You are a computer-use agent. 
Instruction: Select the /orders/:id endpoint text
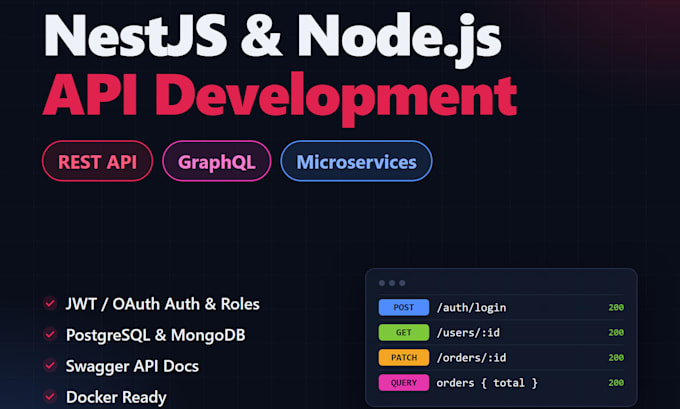471,358
